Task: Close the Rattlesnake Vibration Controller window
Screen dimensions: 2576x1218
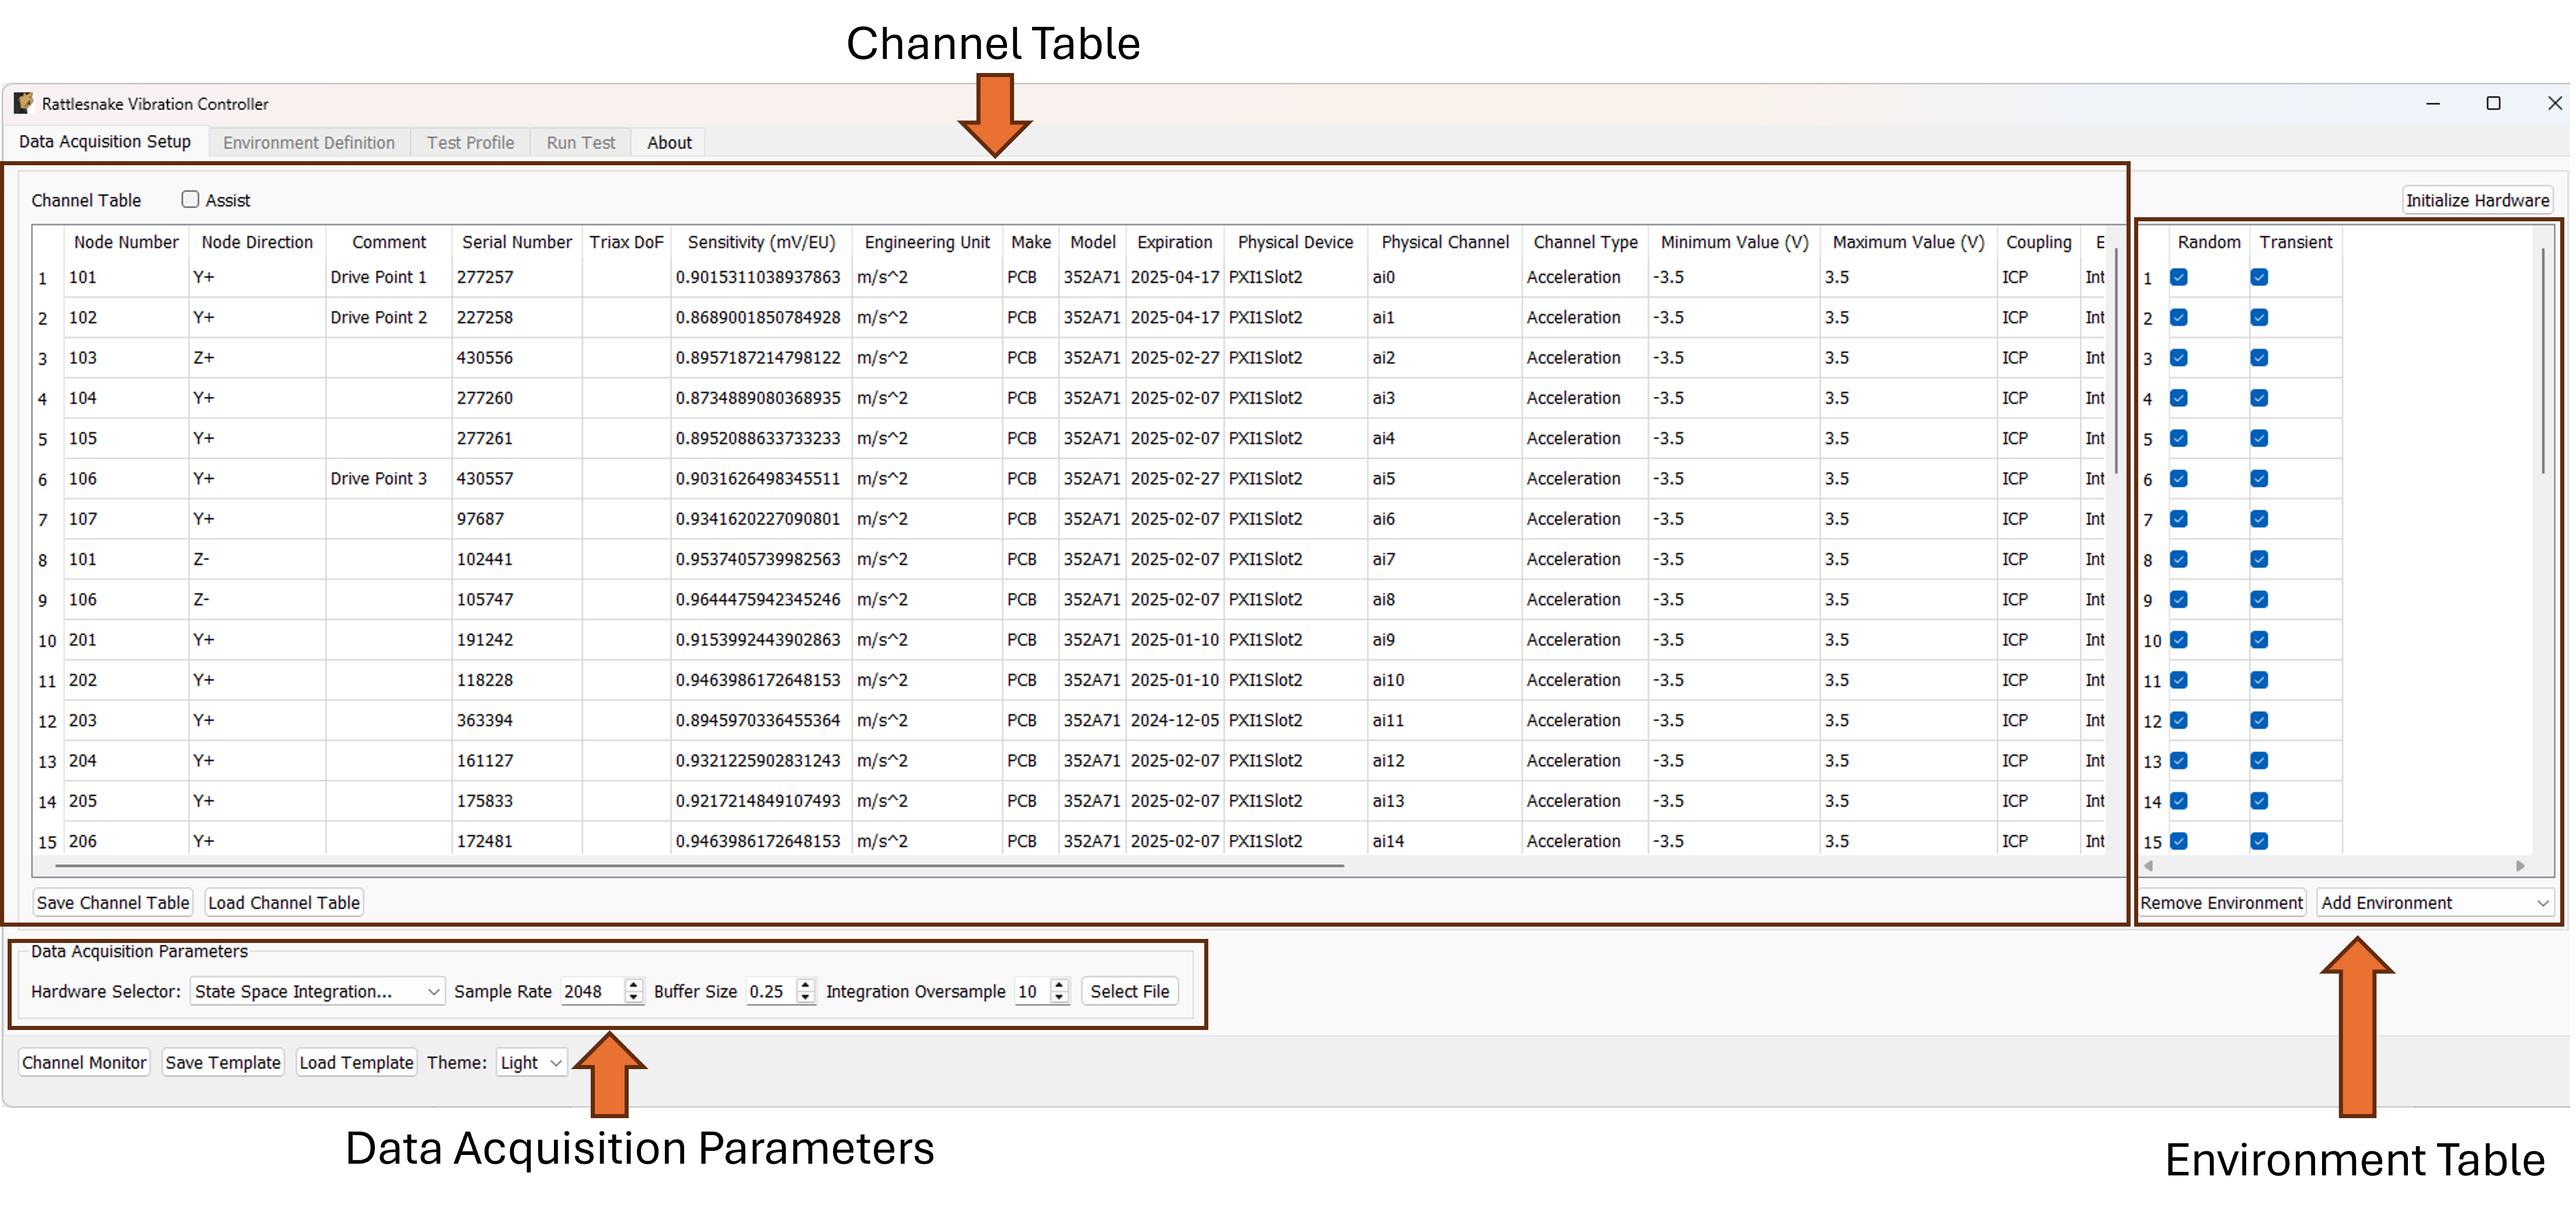Action: coord(2554,103)
